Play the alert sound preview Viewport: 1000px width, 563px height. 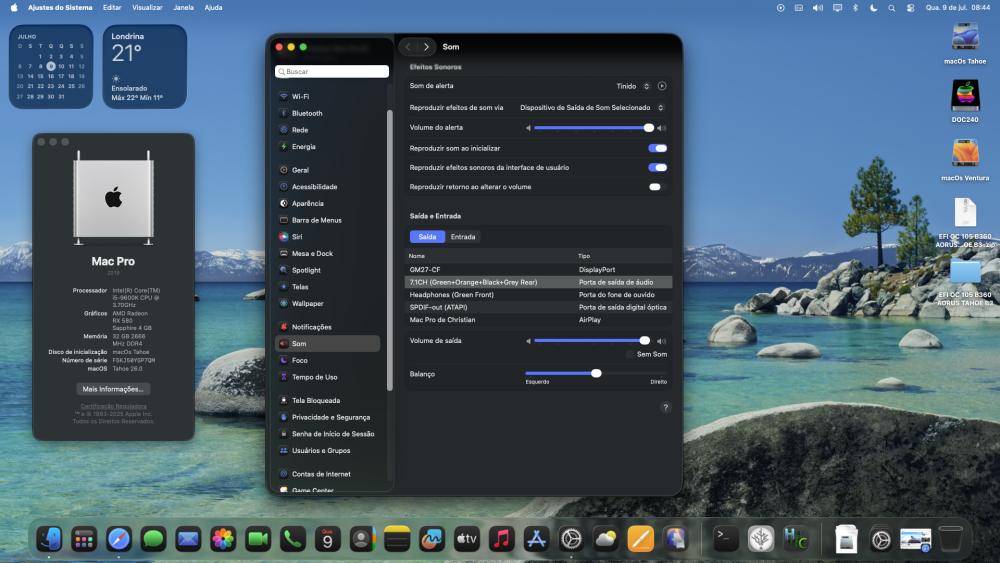pyautogui.click(x=662, y=86)
